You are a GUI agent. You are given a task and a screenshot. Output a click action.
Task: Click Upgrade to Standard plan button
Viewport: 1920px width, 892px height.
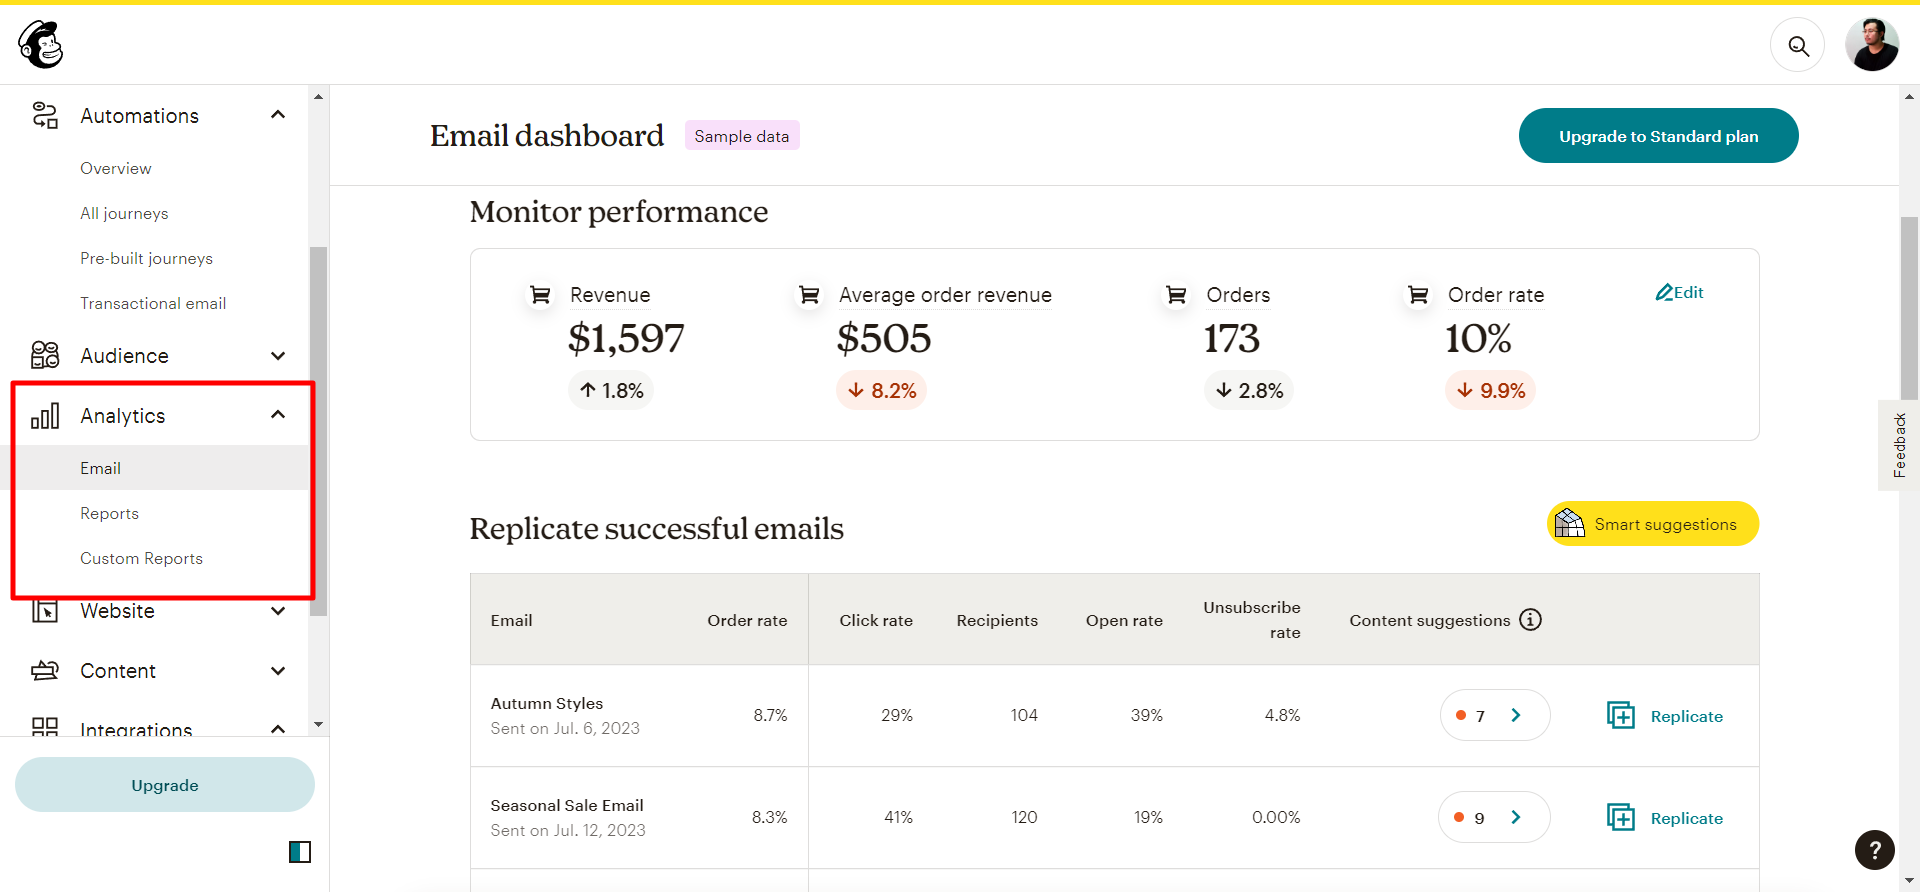point(1658,136)
